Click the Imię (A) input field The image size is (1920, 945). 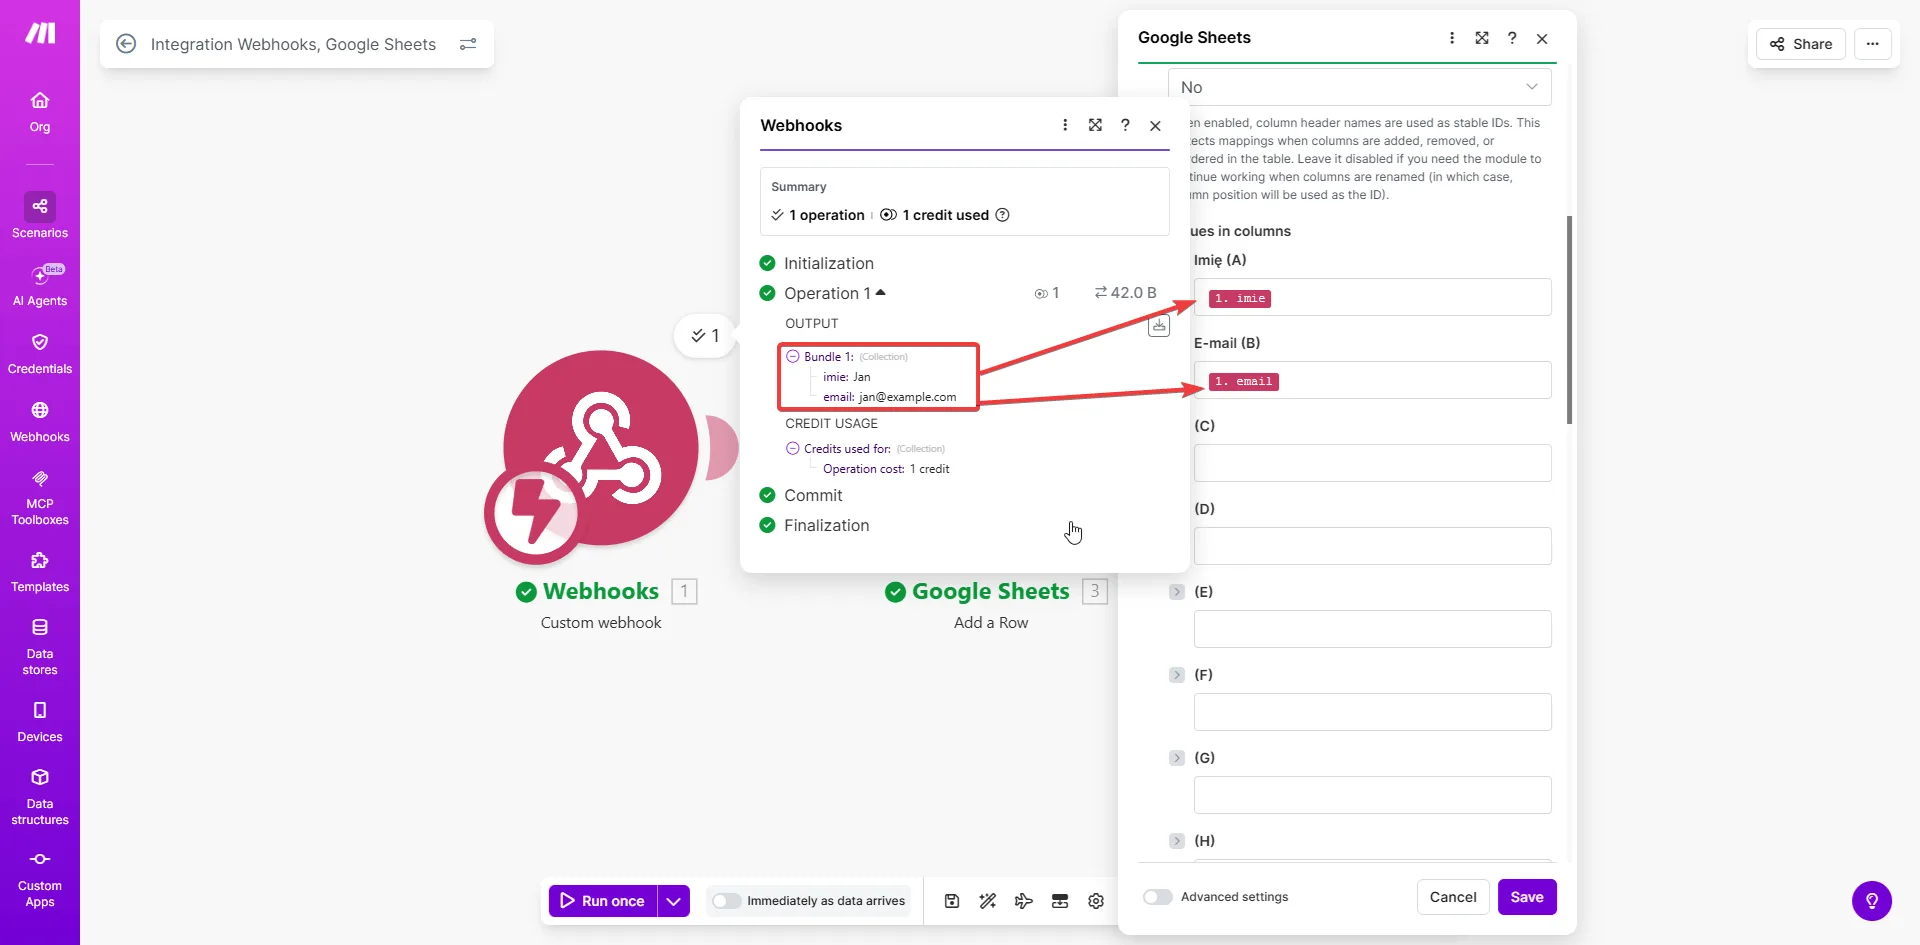[x=1373, y=297]
